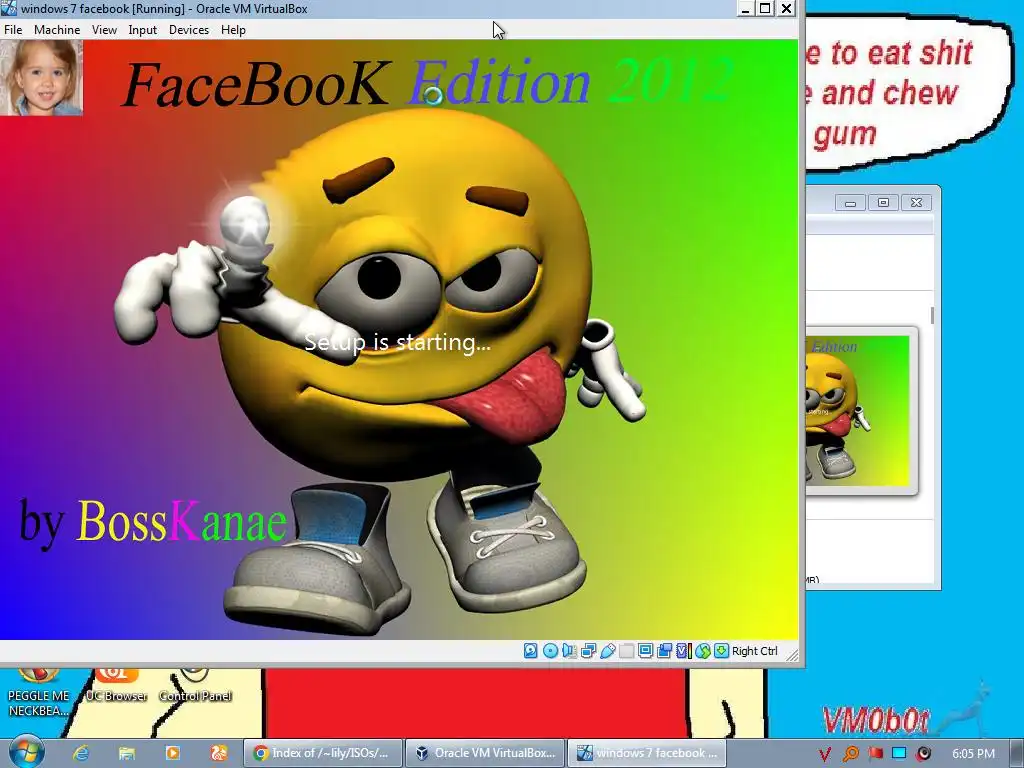Click the CPU virtualization V indicator
Image resolution: width=1024 pixels, height=768 pixels.
point(683,650)
